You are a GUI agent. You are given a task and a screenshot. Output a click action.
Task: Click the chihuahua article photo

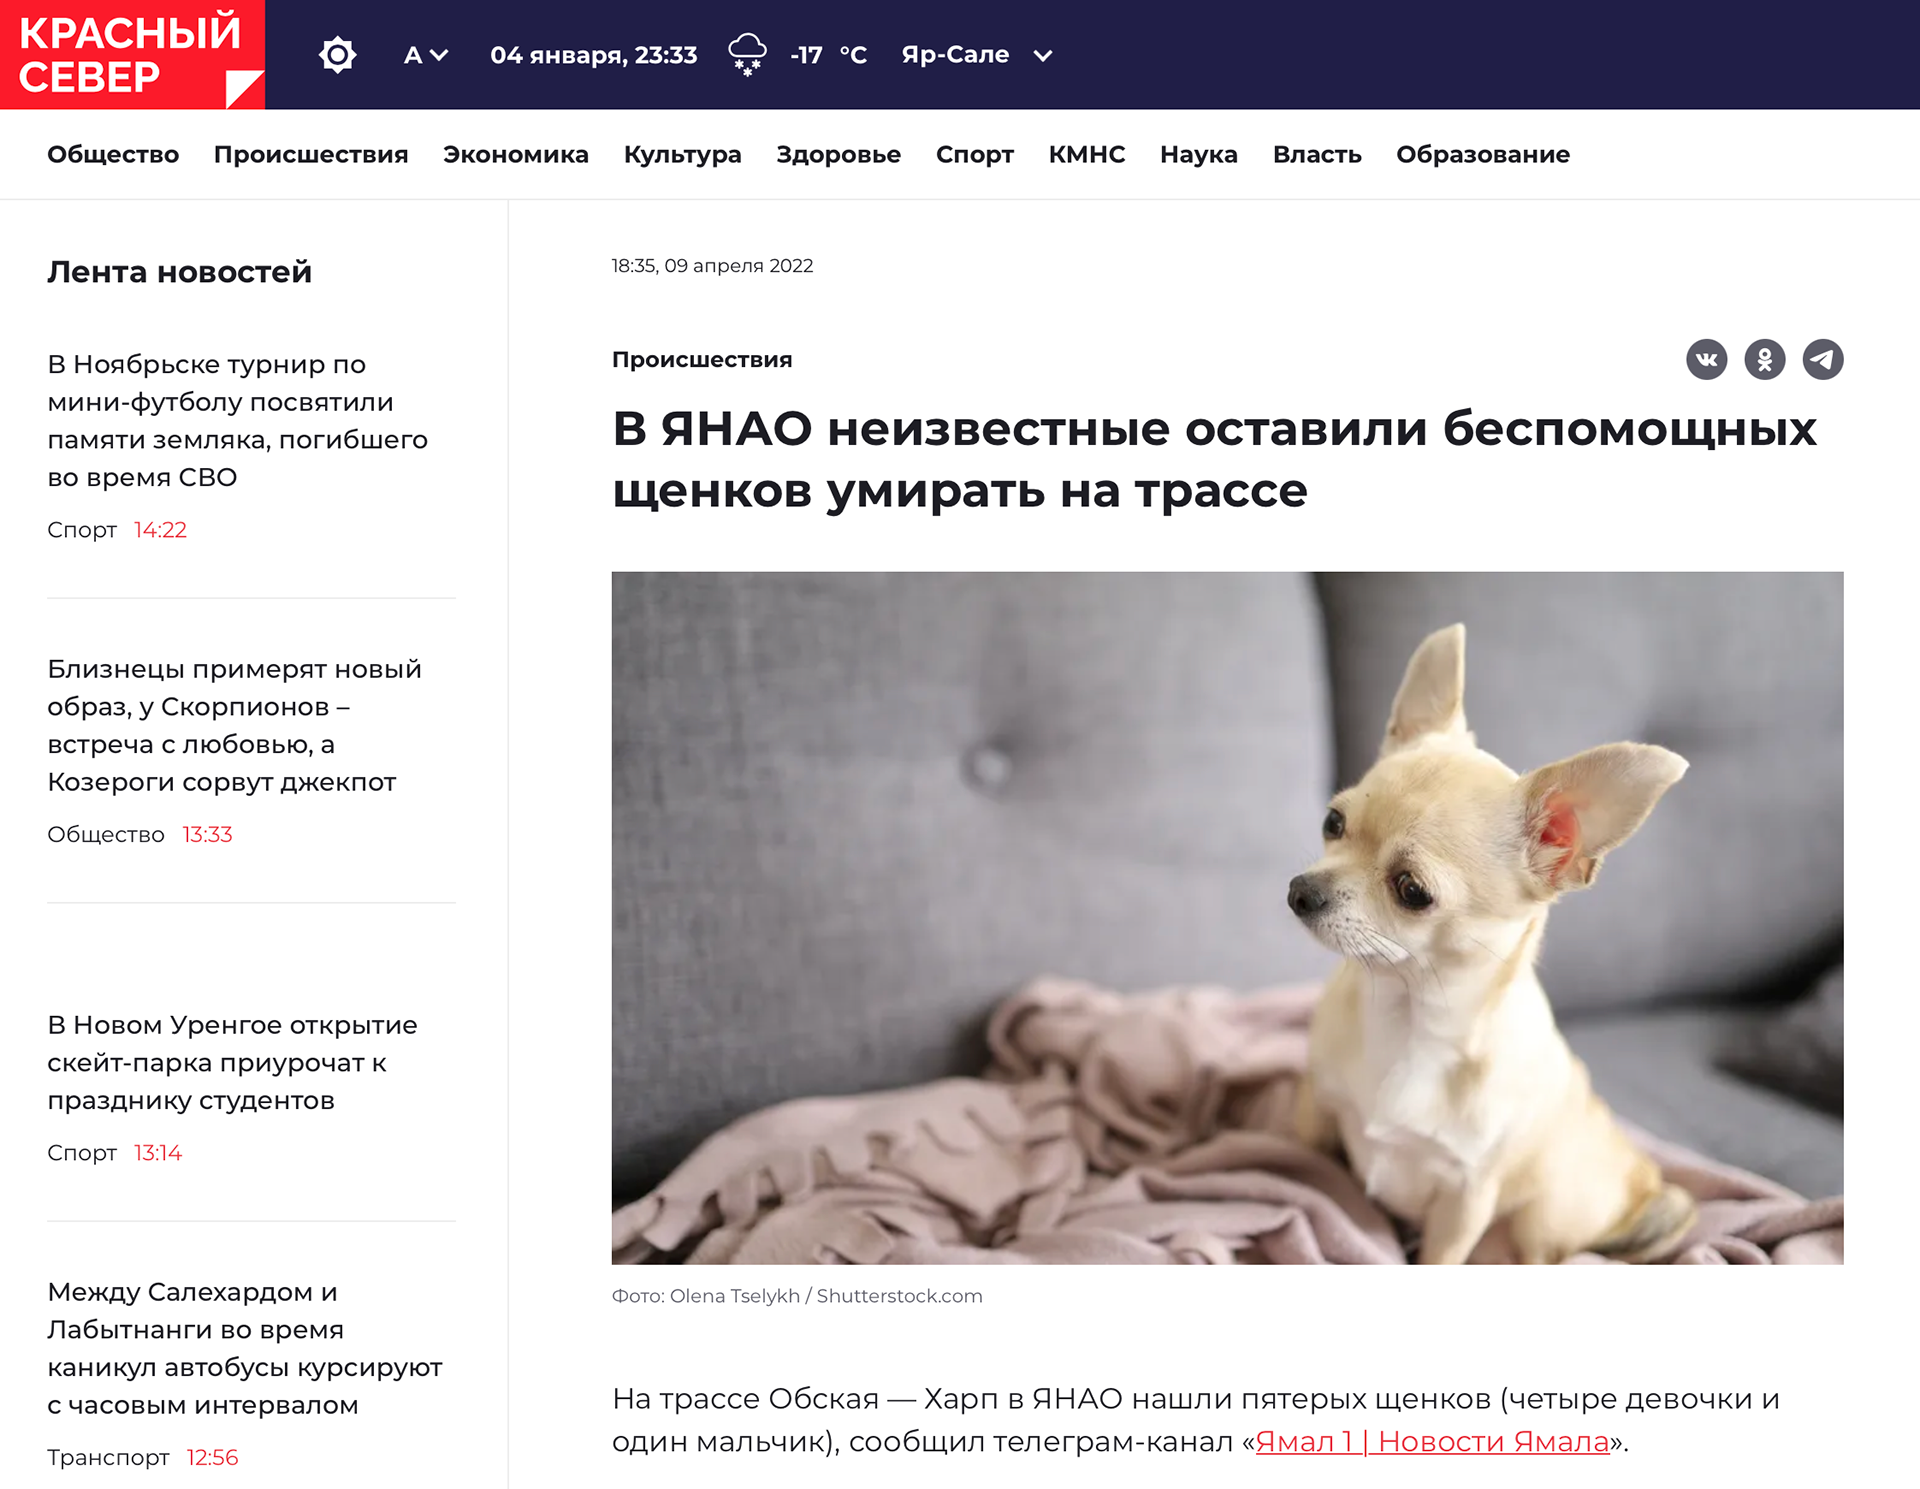tap(1227, 918)
